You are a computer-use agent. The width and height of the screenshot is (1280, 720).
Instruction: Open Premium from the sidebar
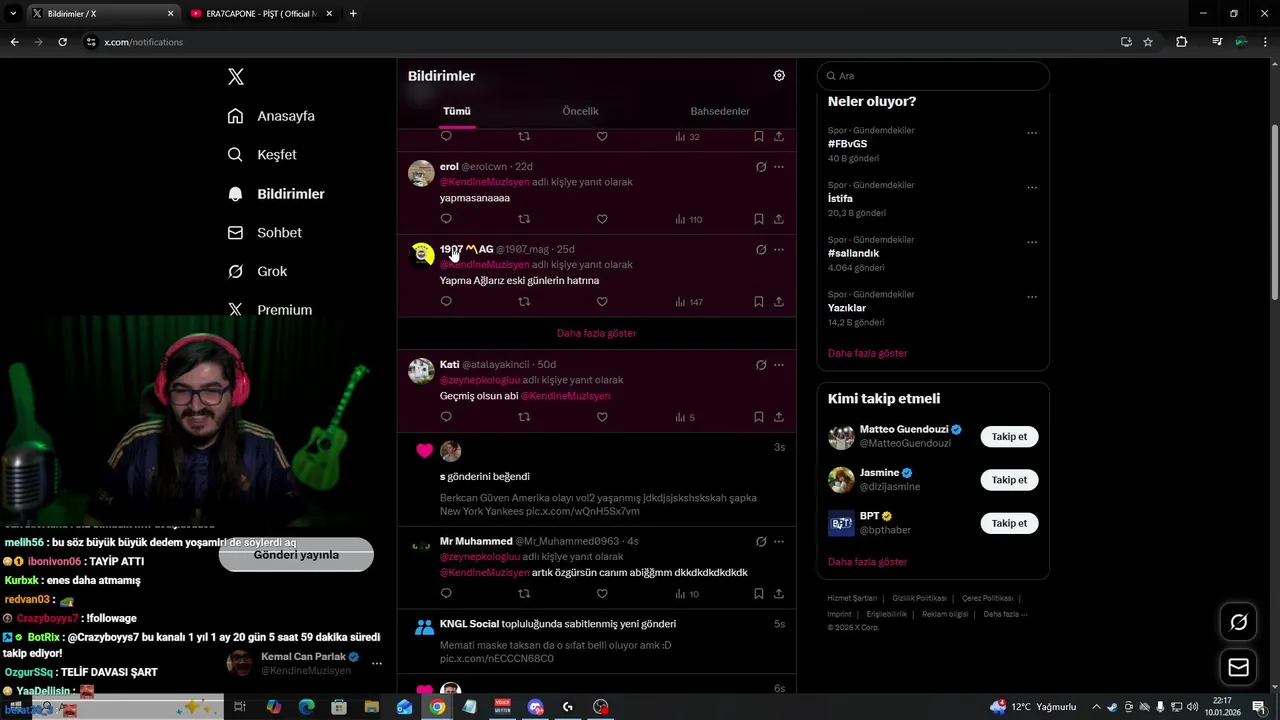pyautogui.click(x=270, y=310)
